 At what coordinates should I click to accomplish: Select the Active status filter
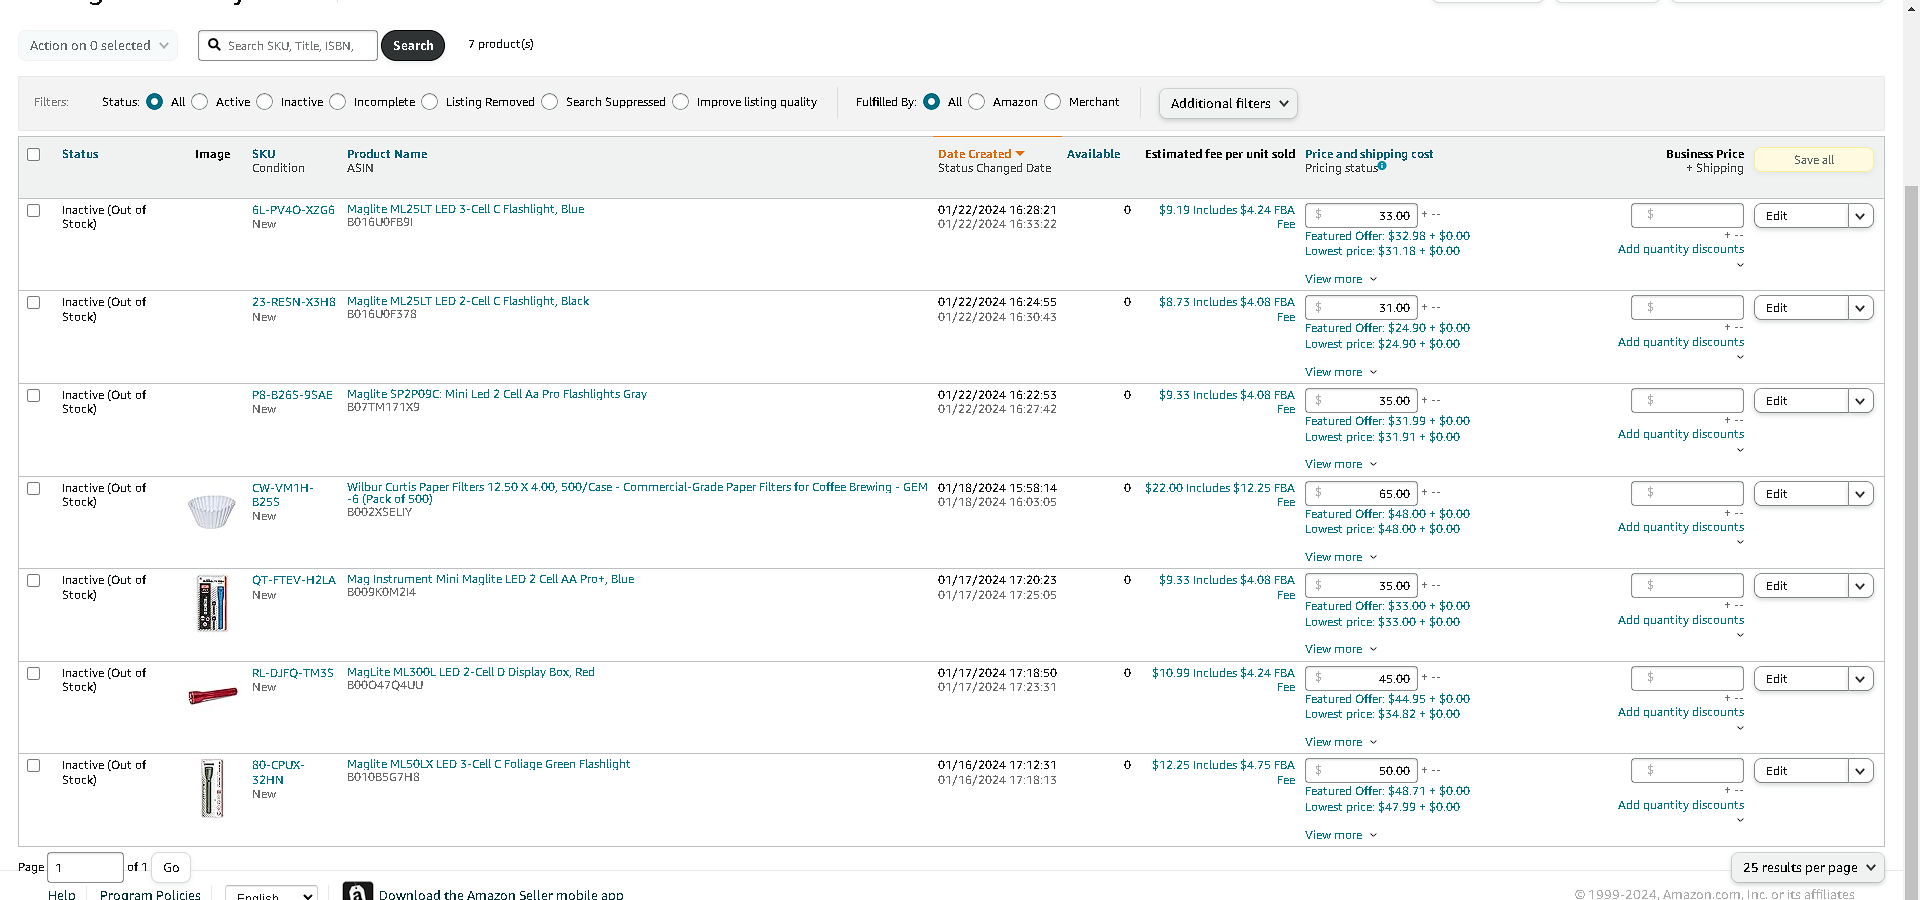(x=200, y=102)
